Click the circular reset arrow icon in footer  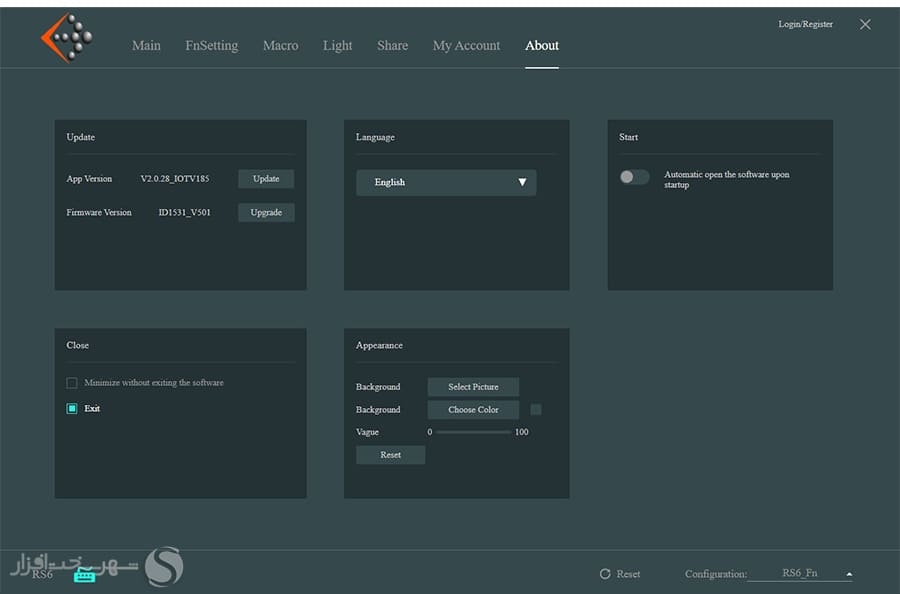605,574
